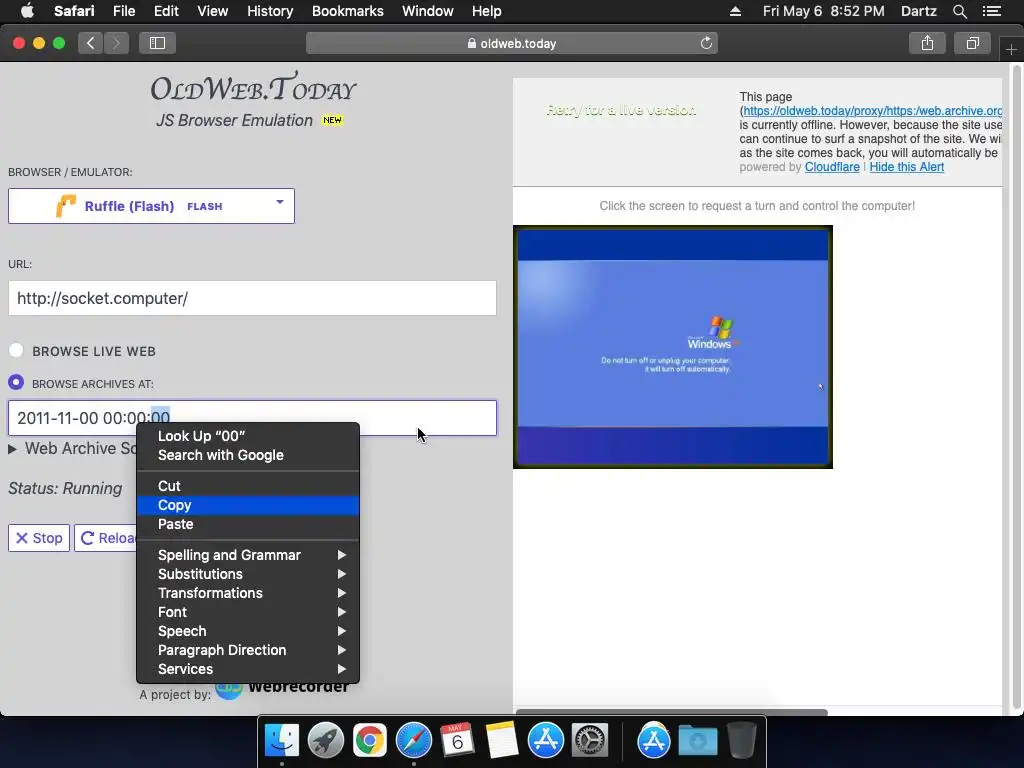Screen dimensions: 1024x768
Task: Launch Launchpad rocket from the dock
Action: pyautogui.click(x=325, y=741)
